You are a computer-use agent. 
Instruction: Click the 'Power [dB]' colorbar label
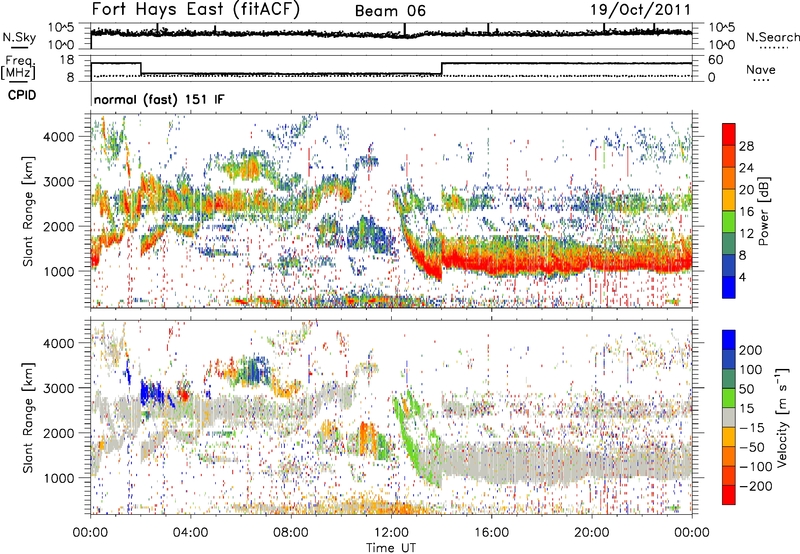click(x=763, y=211)
